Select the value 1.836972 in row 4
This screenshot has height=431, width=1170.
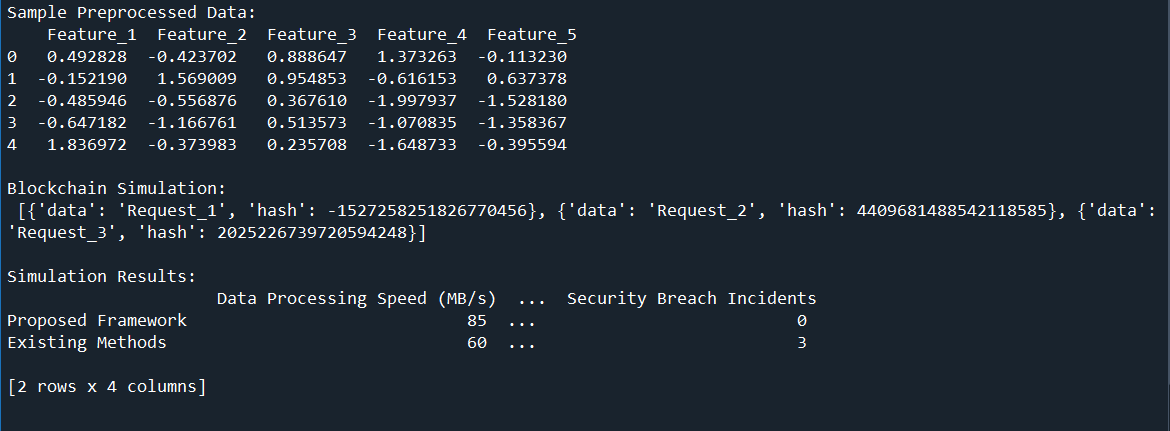tap(87, 145)
